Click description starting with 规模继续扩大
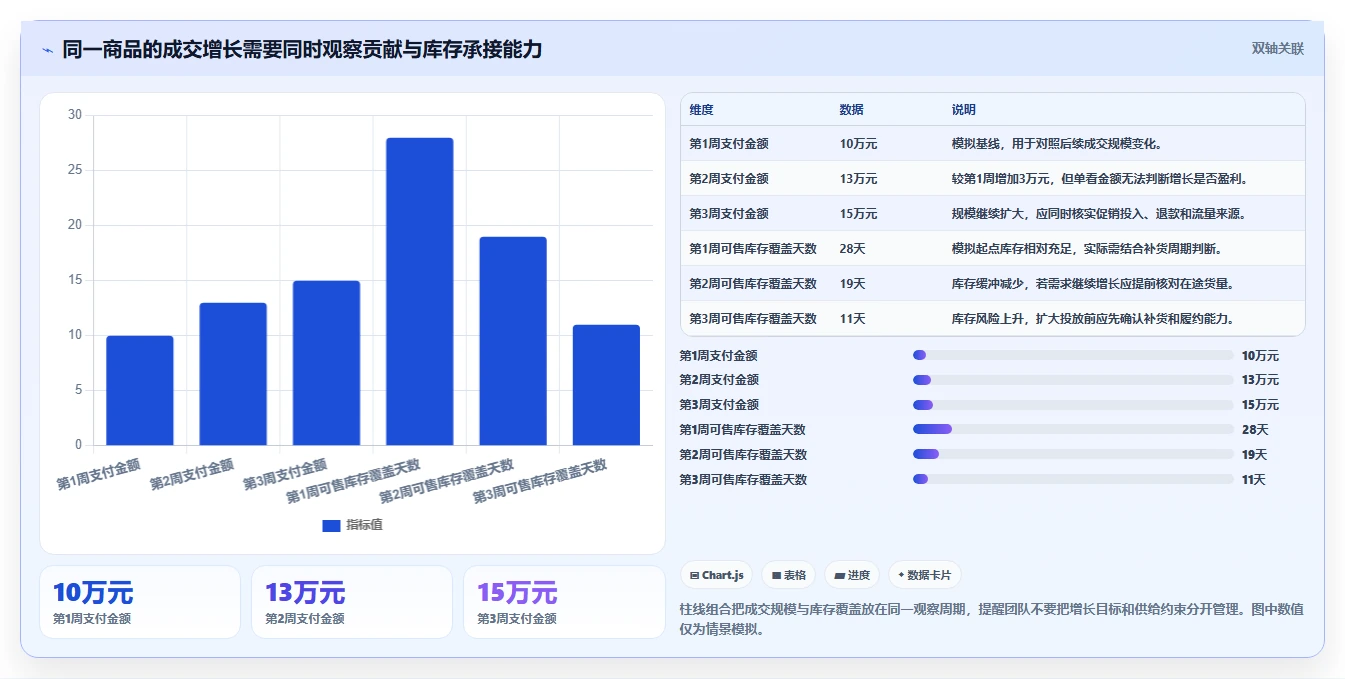Screen dimensions: 1345x679 1099,213
